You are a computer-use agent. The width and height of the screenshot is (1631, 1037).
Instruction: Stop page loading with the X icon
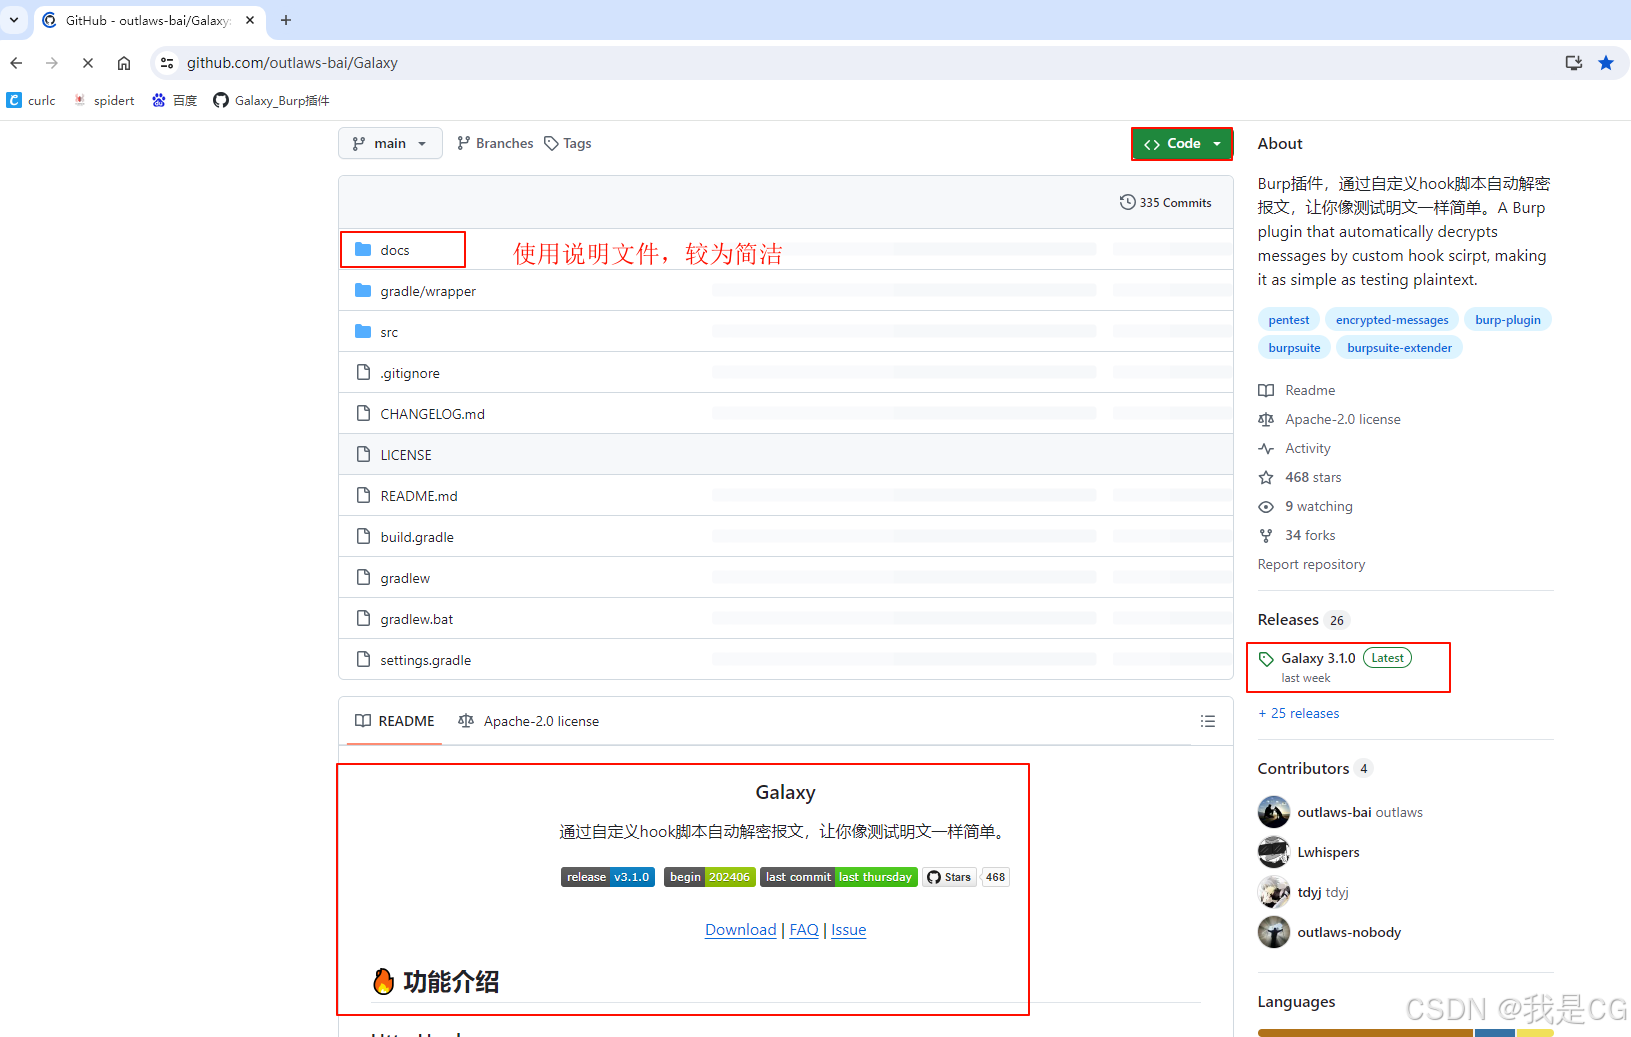88,63
